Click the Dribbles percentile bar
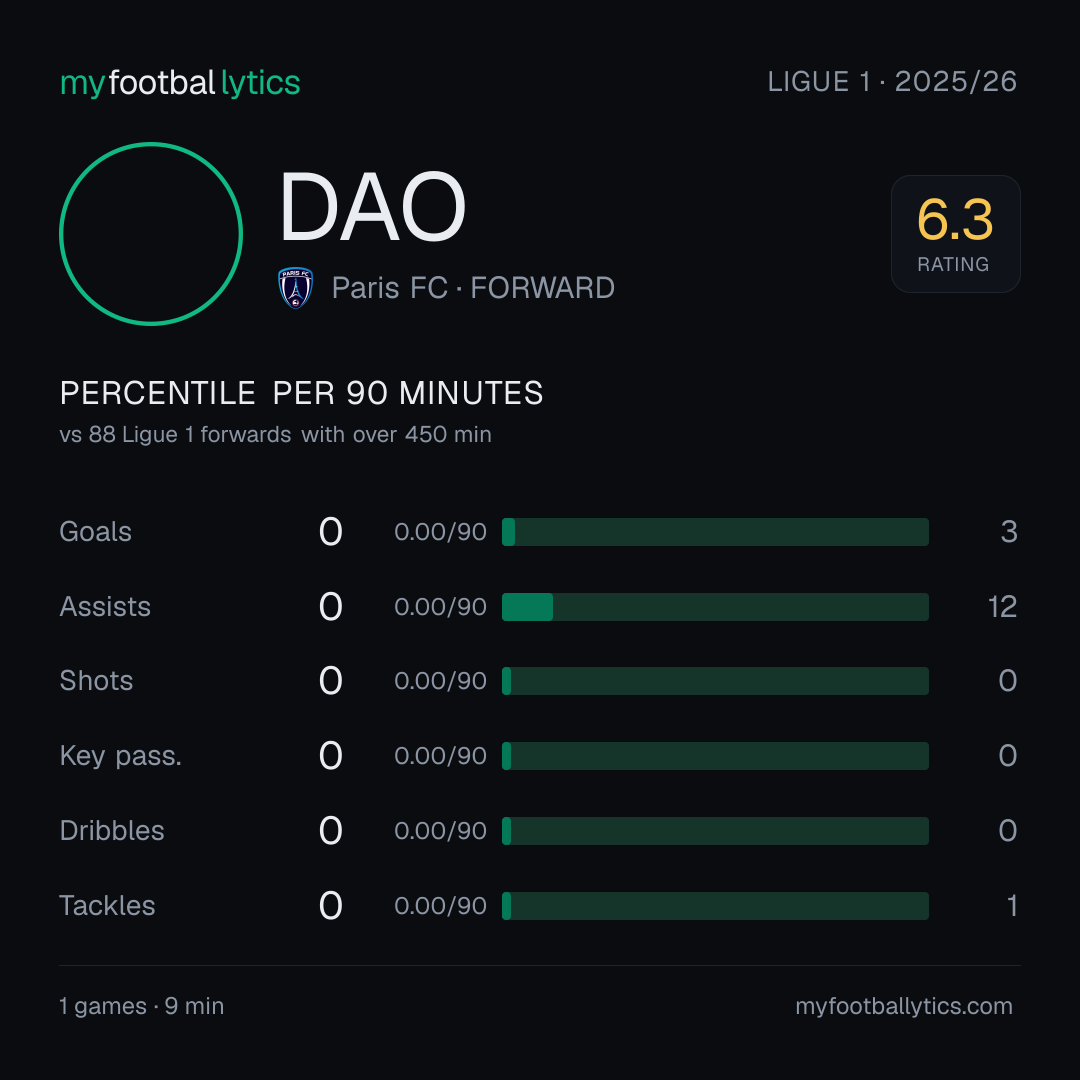 click(715, 831)
